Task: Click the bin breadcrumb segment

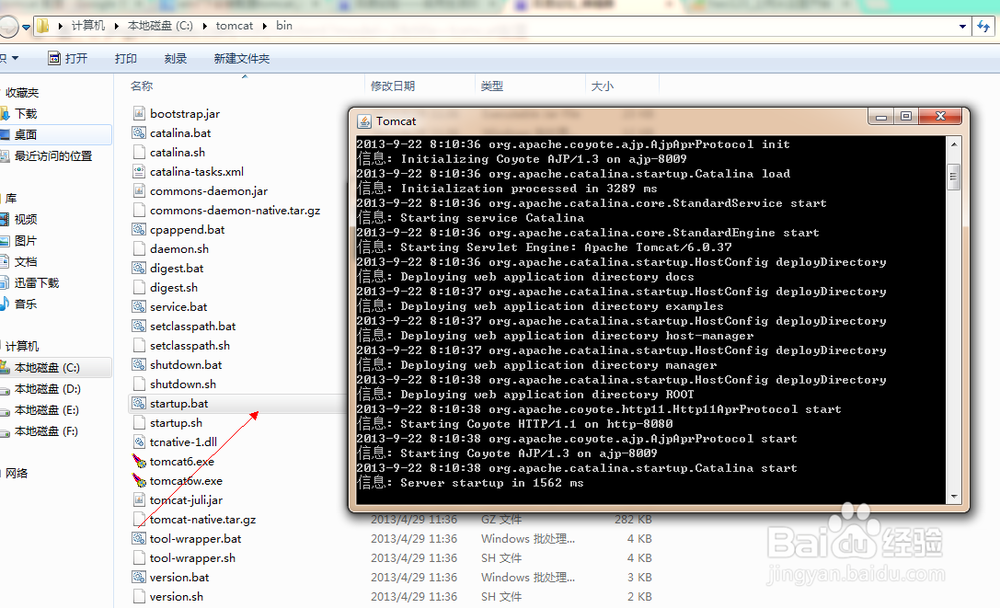Action: 284,26
